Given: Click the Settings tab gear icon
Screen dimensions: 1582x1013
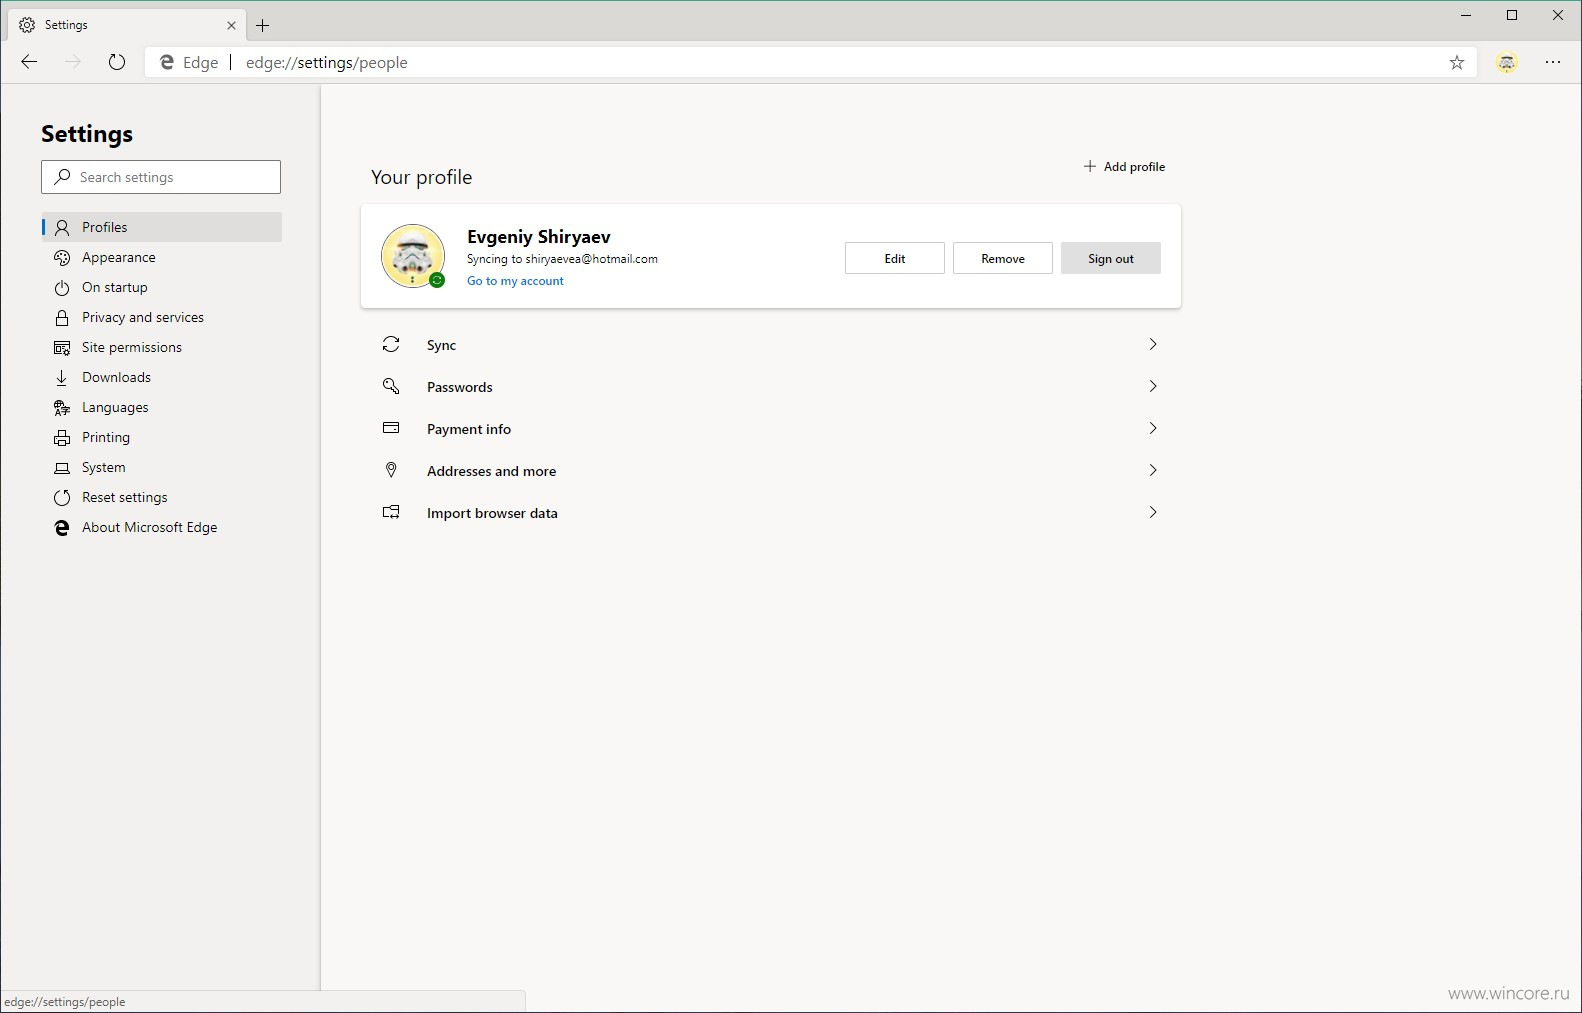Looking at the screenshot, I should 27,25.
